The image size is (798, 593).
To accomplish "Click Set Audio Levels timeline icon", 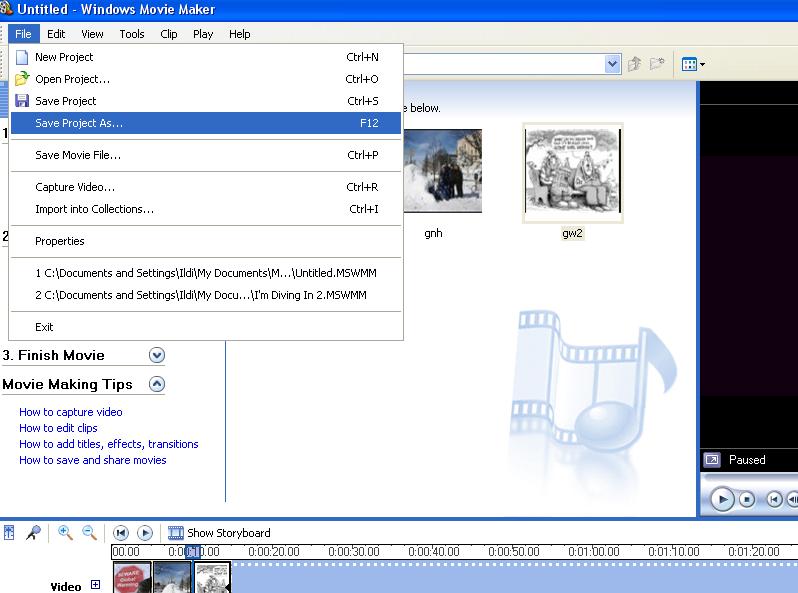I will pos(9,533).
